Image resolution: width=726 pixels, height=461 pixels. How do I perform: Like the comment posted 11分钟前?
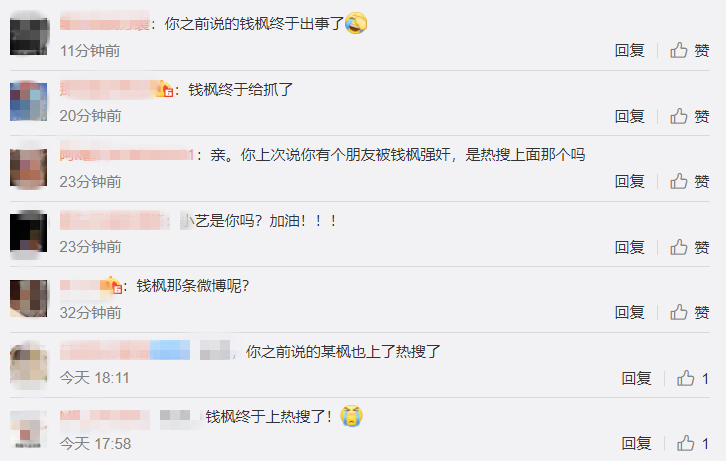pos(689,50)
